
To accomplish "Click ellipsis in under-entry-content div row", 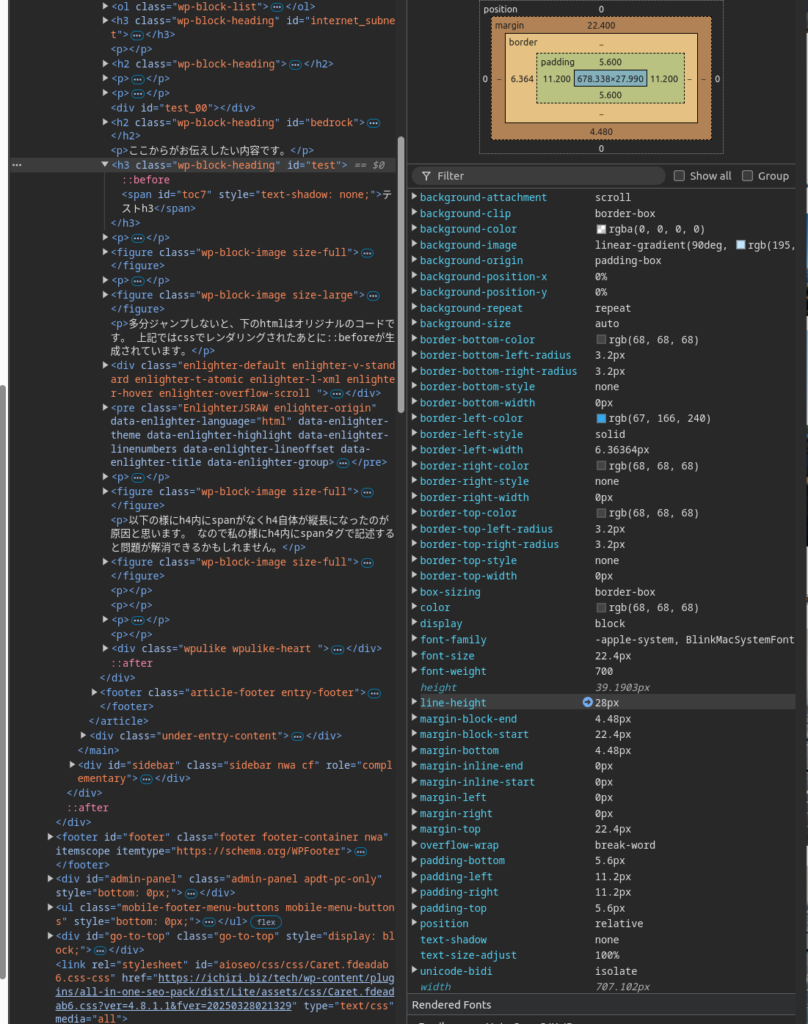I will pos(297,737).
